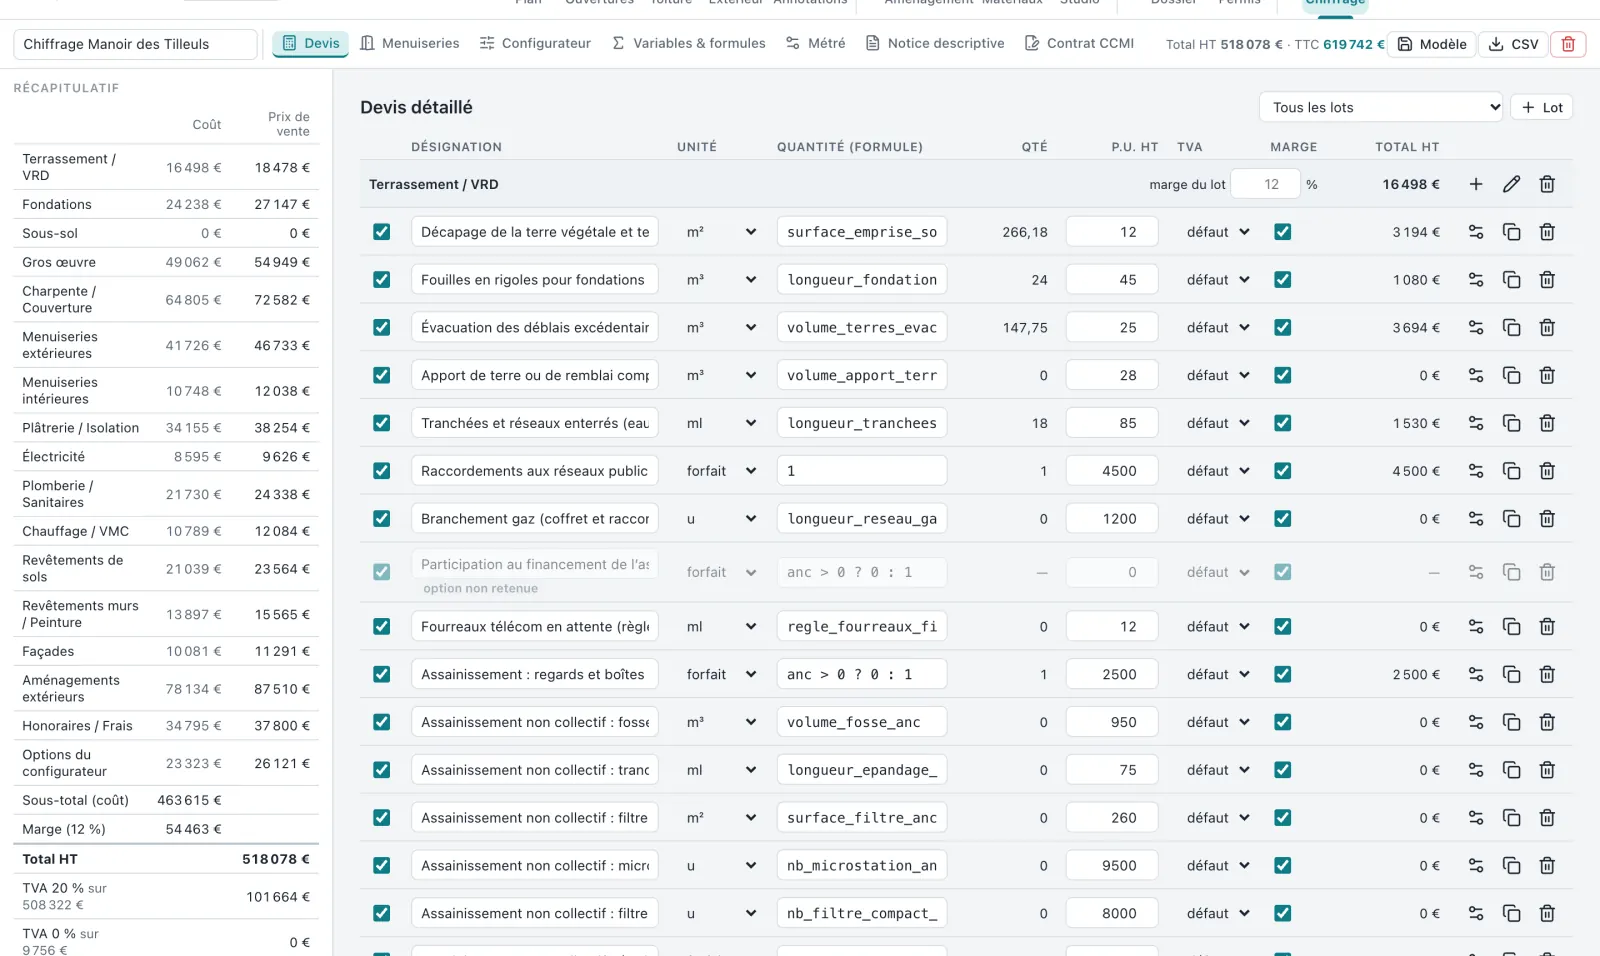The width and height of the screenshot is (1600, 956).
Task: Open the Tous les lots filter dropdown
Action: (1381, 107)
